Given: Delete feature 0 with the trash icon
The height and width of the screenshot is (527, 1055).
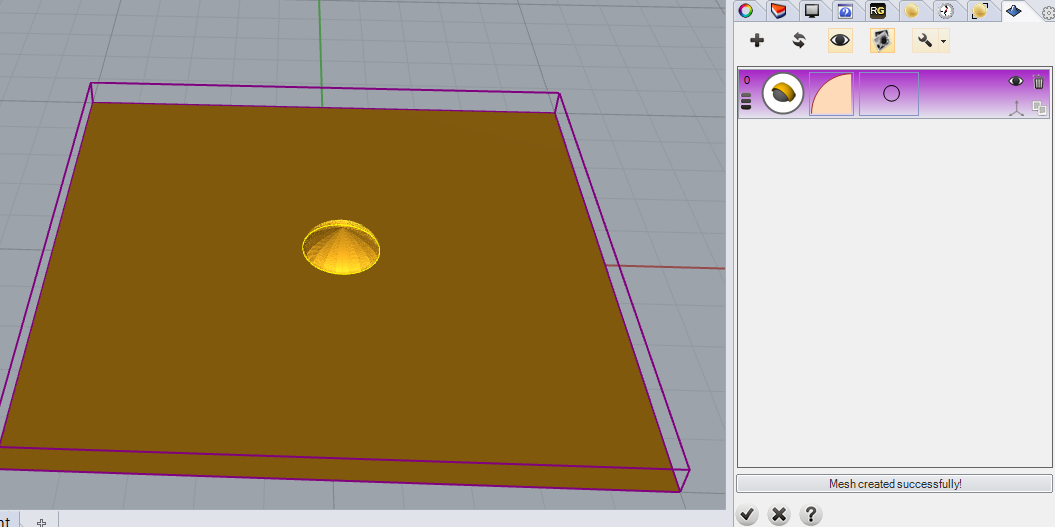Looking at the screenshot, I should coord(1039,82).
